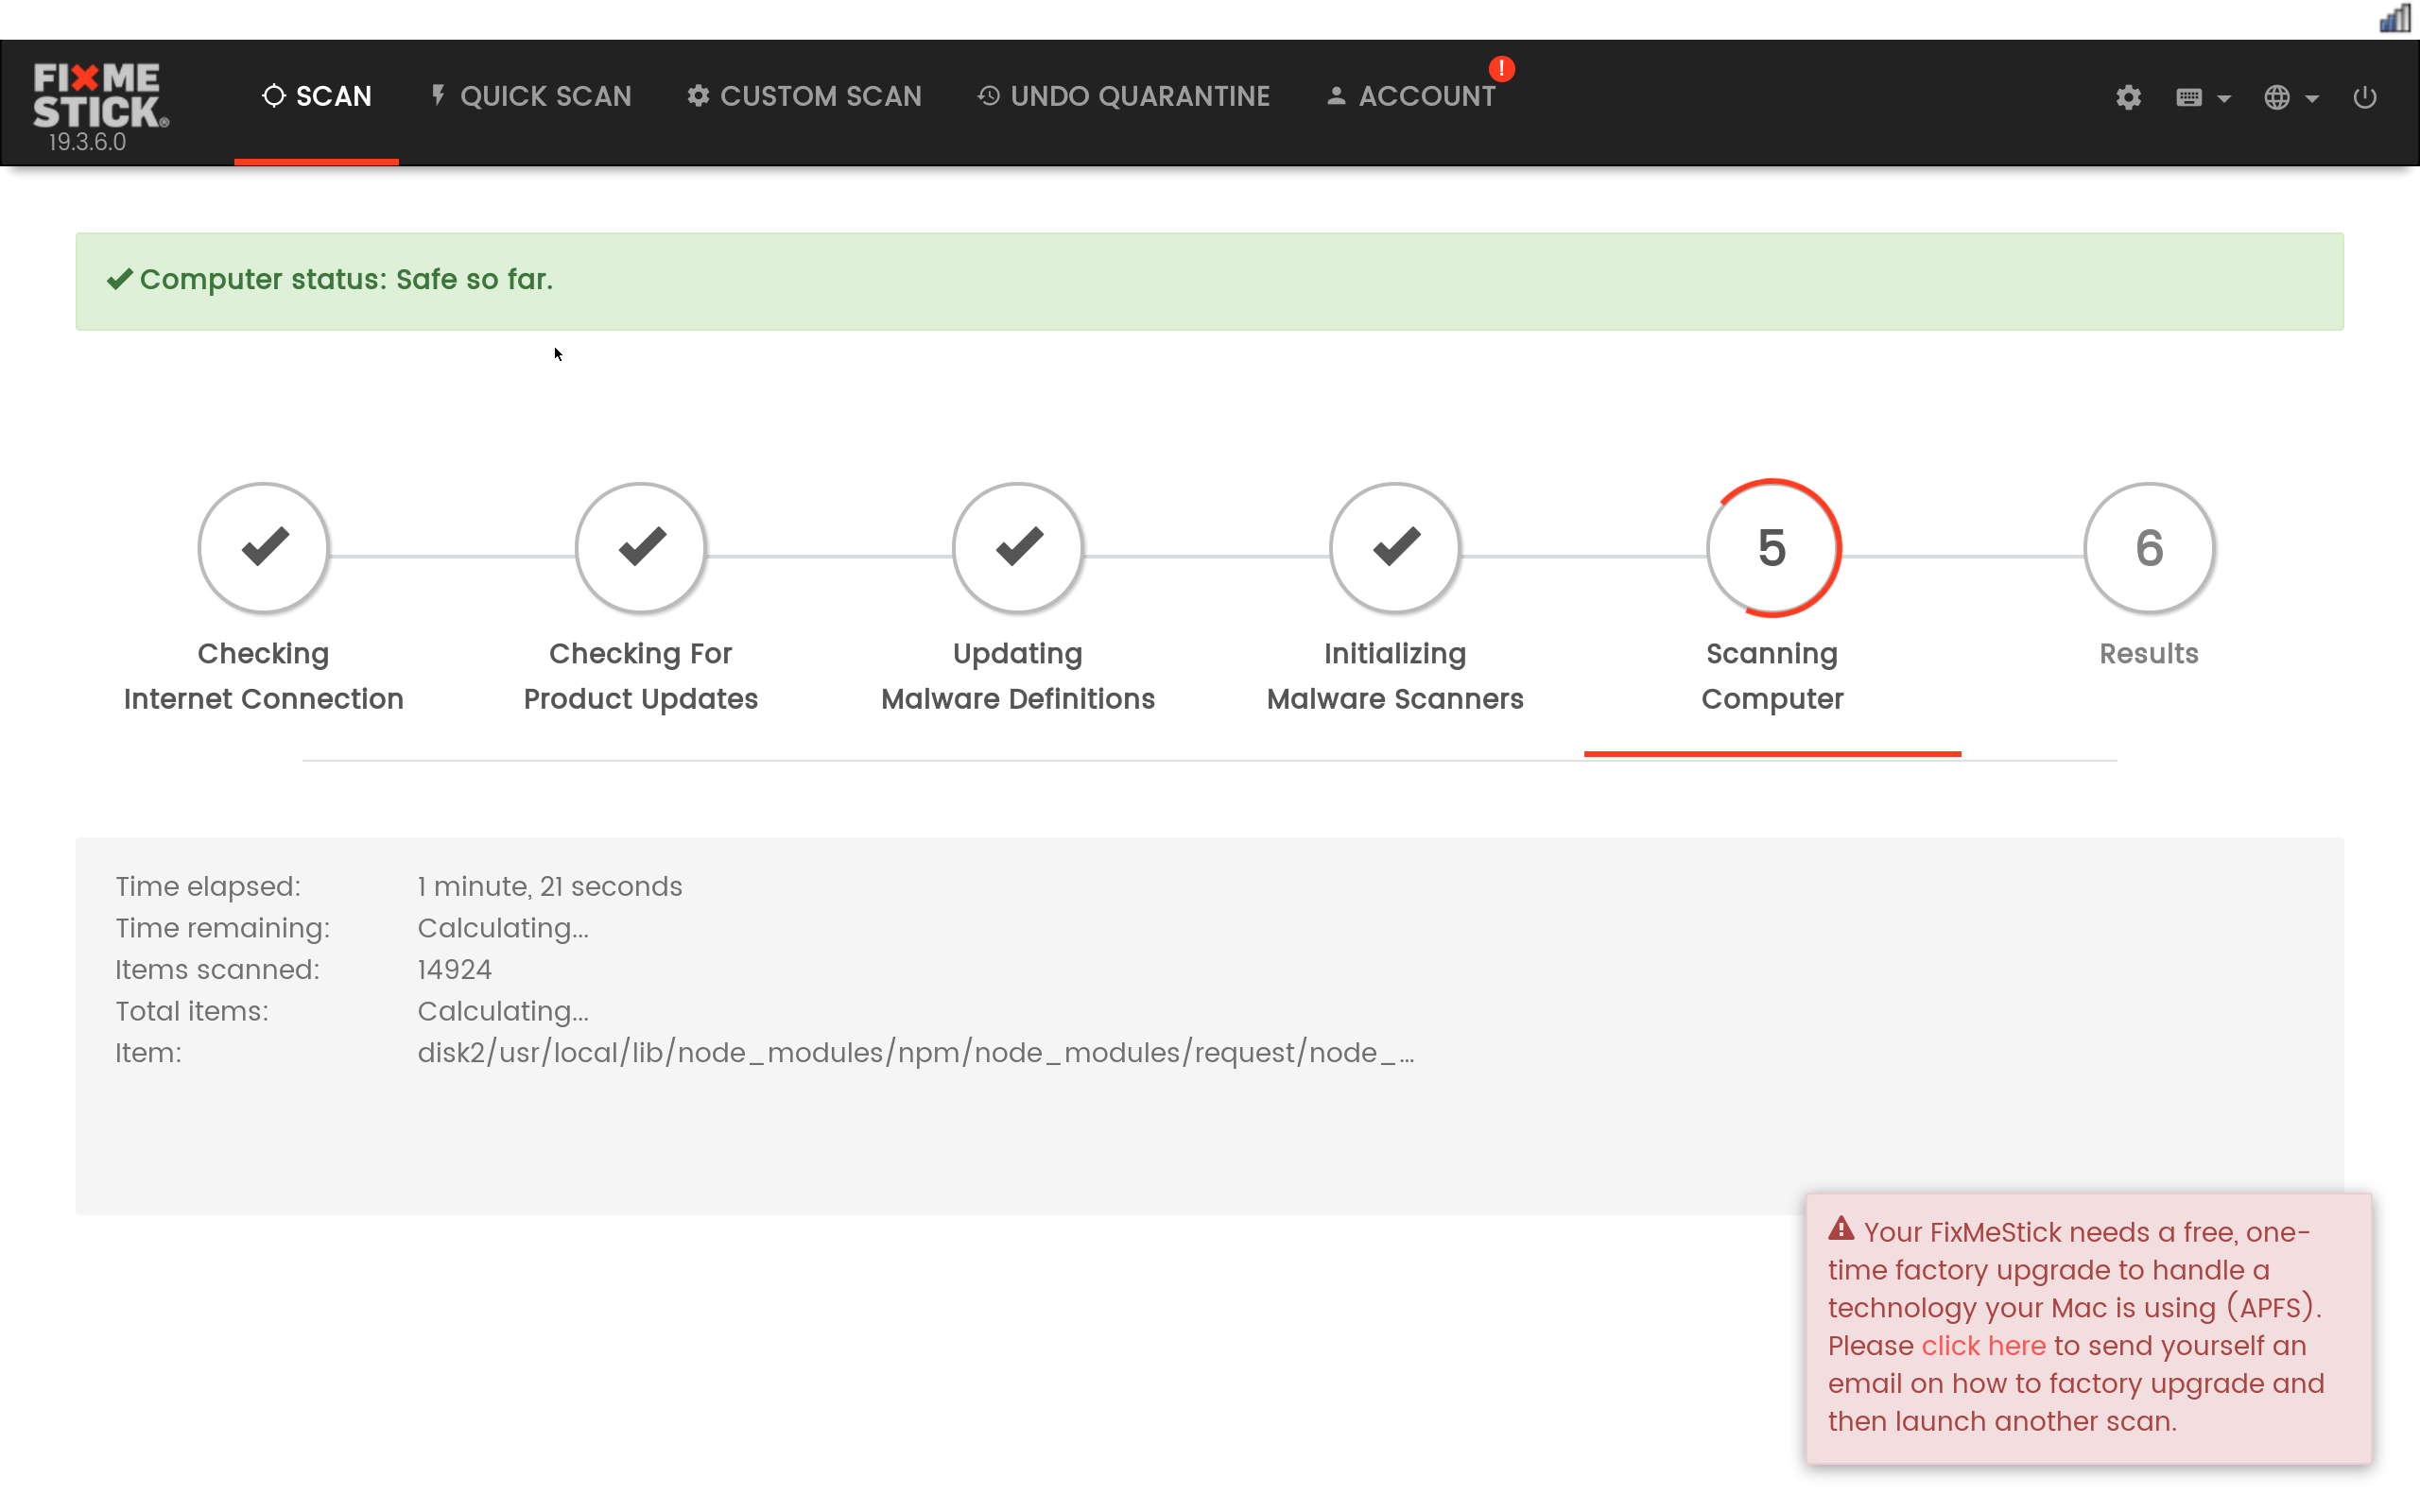Image resolution: width=2420 pixels, height=1512 pixels.
Task: Click the version number 19.3.6.0
Action: (x=87, y=142)
